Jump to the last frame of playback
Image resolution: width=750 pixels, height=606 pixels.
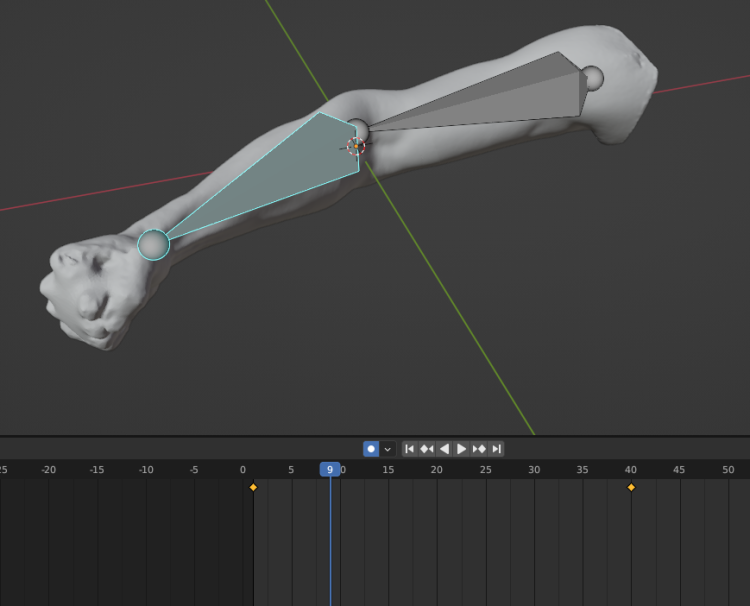point(496,449)
